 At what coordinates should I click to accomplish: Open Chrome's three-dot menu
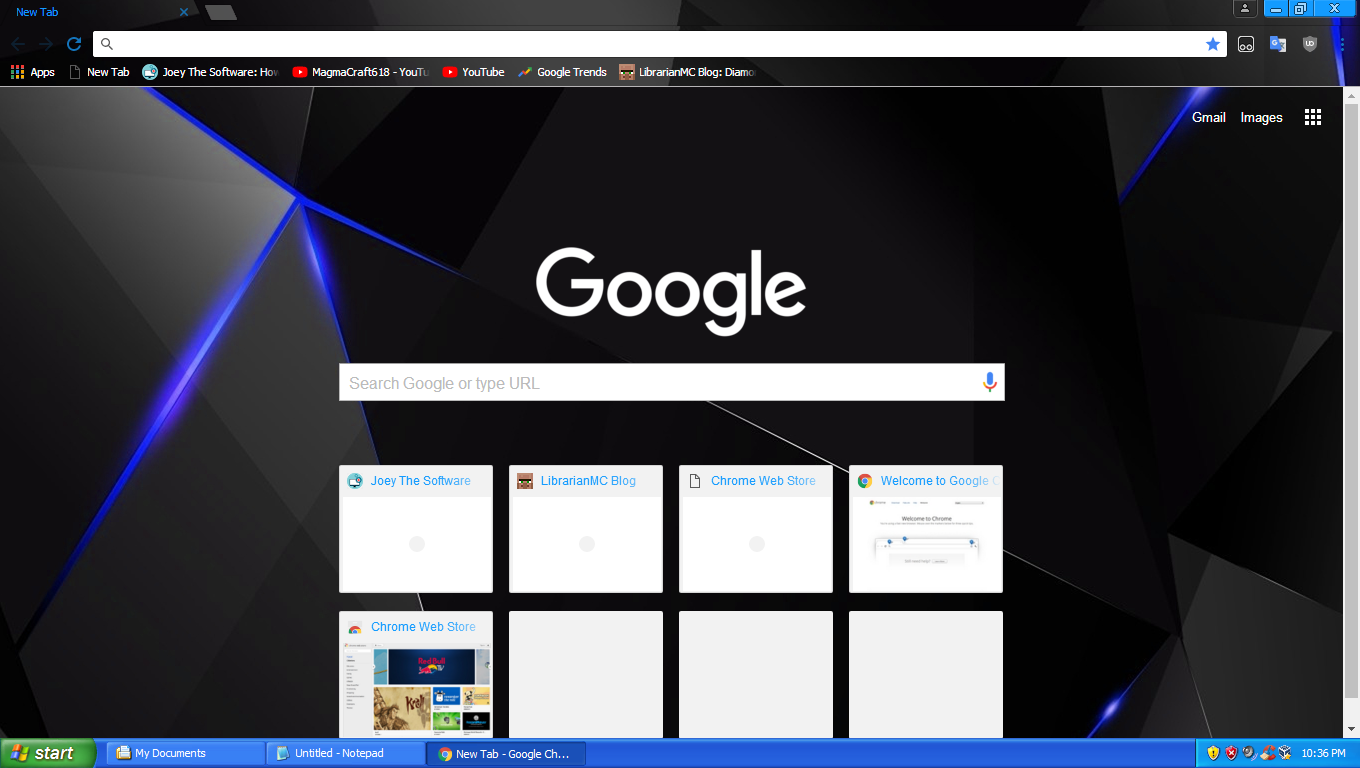(x=1341, y=44)
